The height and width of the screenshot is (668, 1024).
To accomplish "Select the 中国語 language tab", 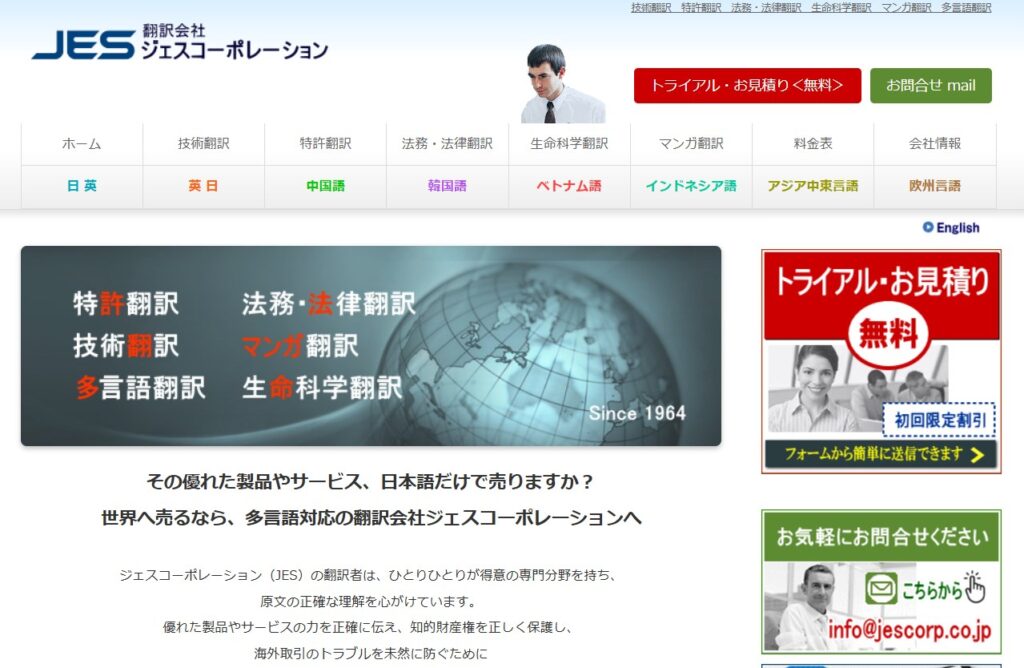I will pos(325,186).
